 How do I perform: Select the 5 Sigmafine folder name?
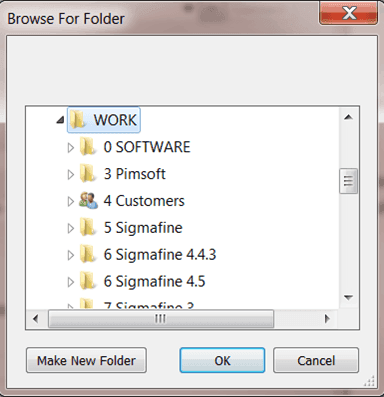[x=143, y=228]
